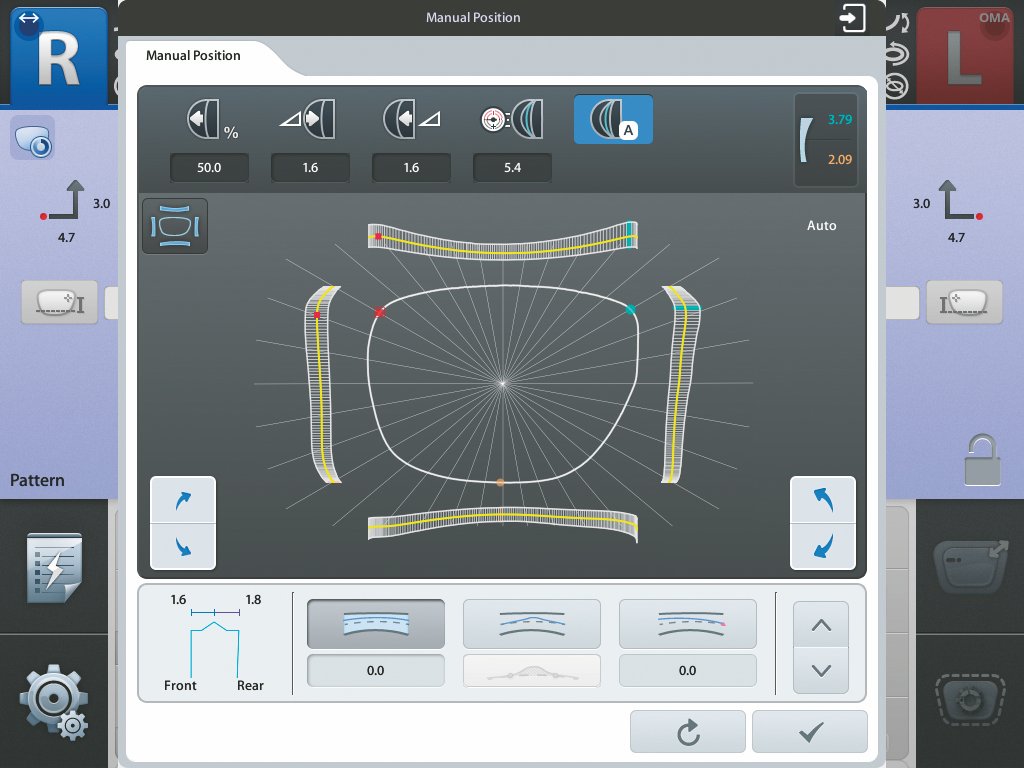Click the unlocked padlock icon
This screenshot has height=768, width=1024.
(982, 460)
